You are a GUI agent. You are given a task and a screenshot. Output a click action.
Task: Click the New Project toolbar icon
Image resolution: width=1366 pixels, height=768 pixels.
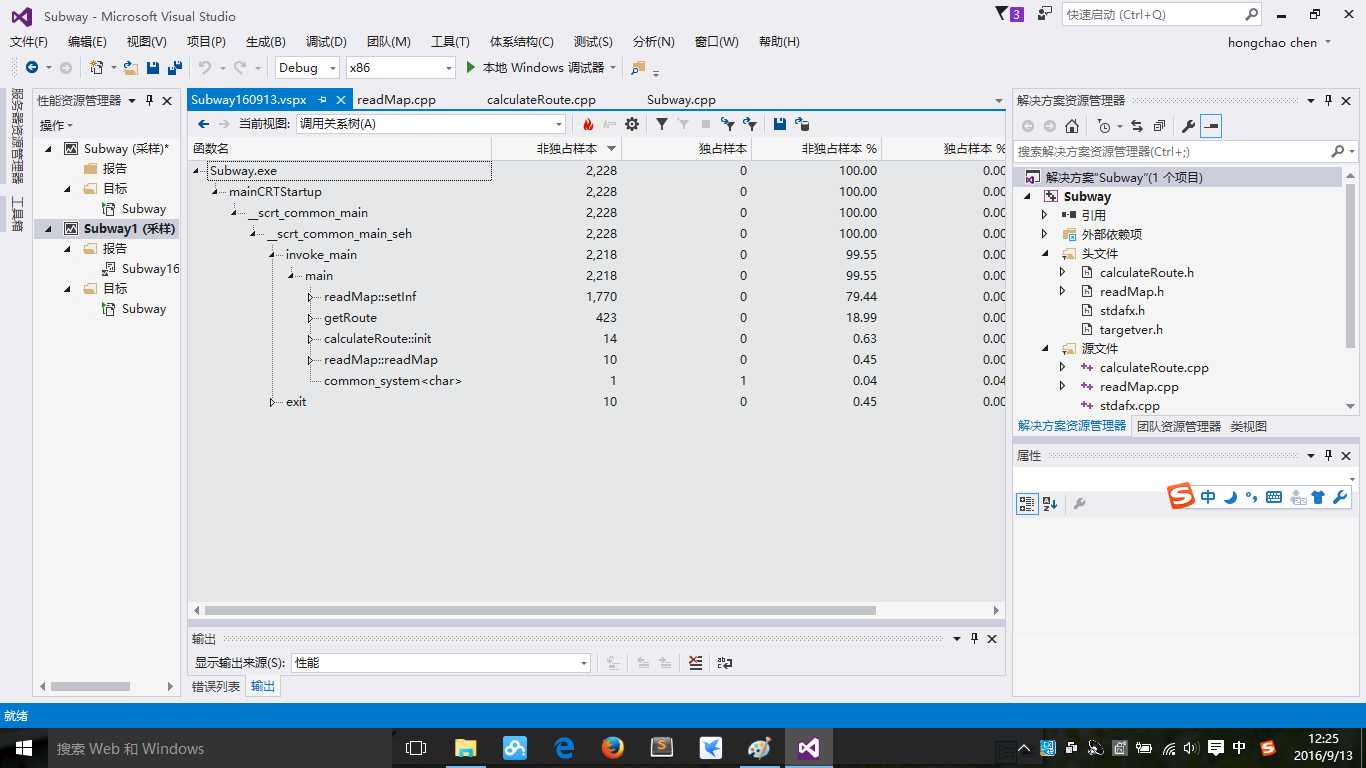coord(96,68)
